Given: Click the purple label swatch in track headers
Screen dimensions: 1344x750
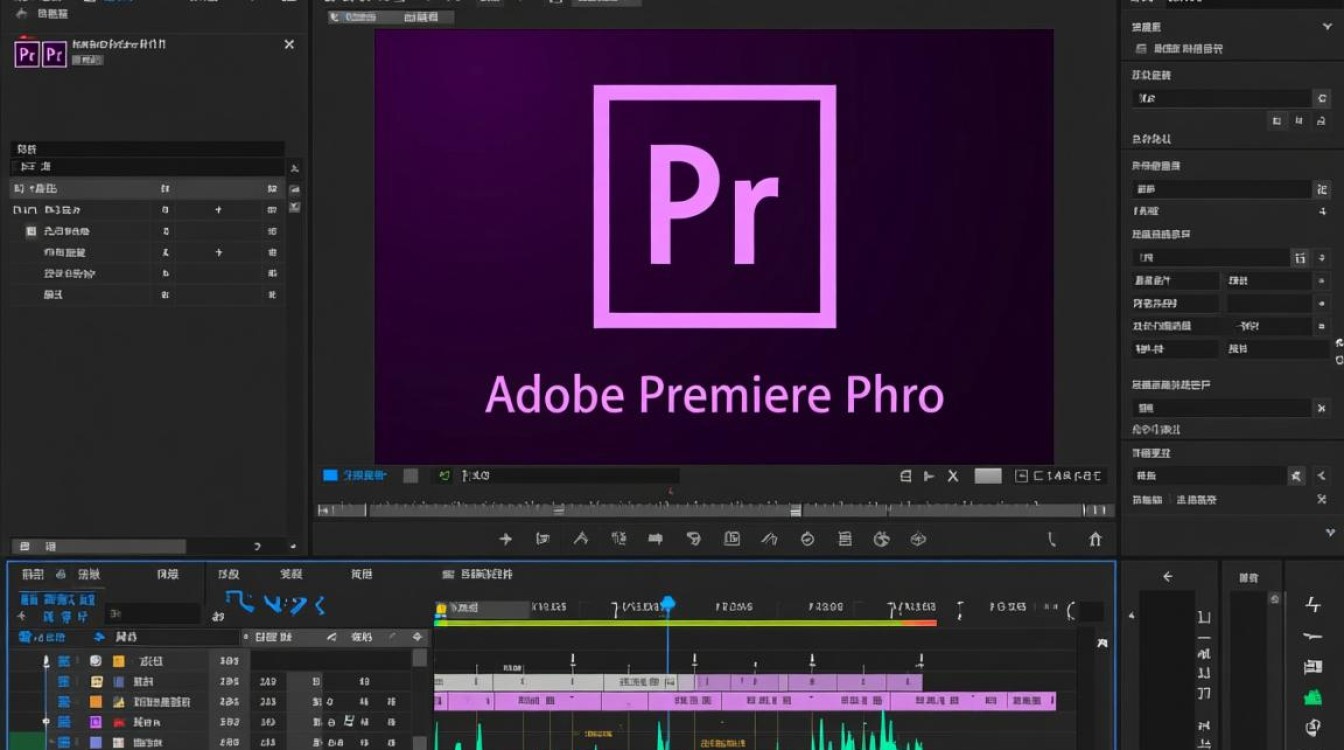Looking at the screenshot, I should click(96, 722).
